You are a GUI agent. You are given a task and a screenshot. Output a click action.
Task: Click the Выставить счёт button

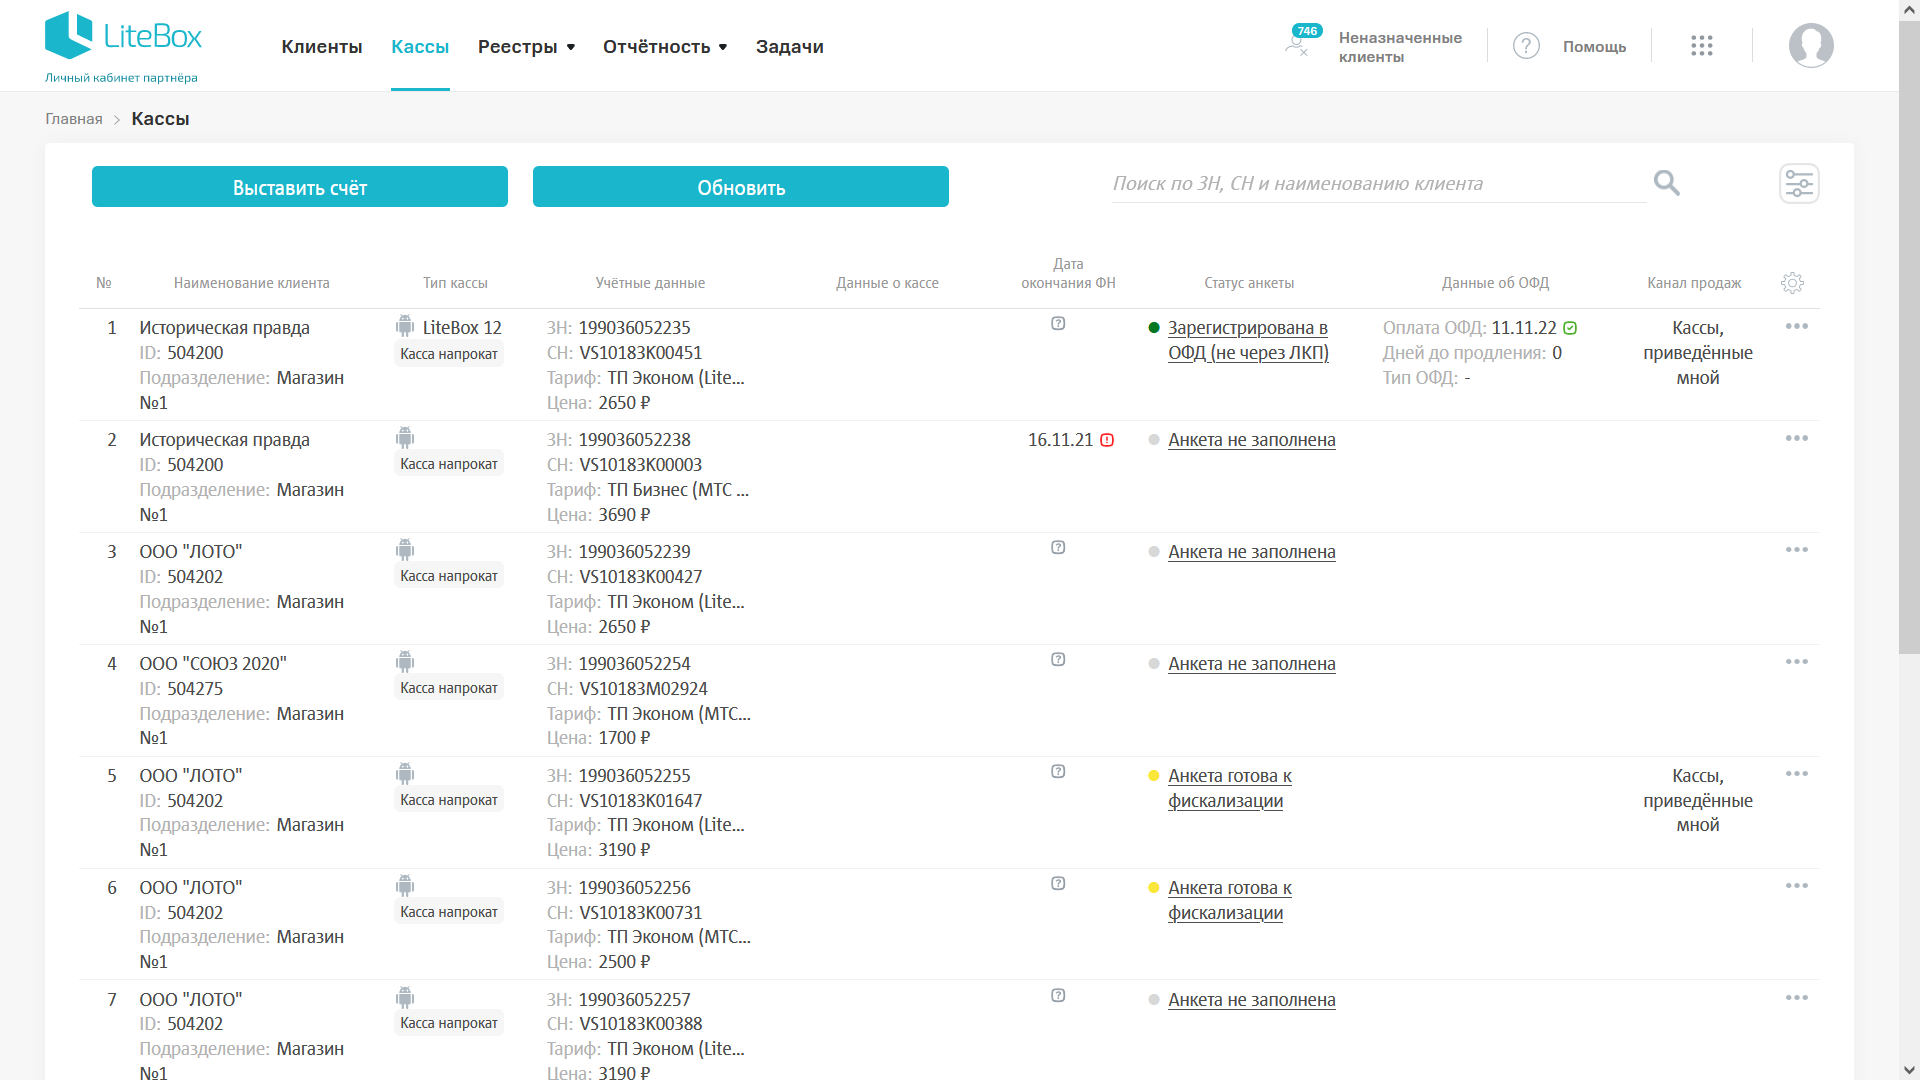coord(300,187)
